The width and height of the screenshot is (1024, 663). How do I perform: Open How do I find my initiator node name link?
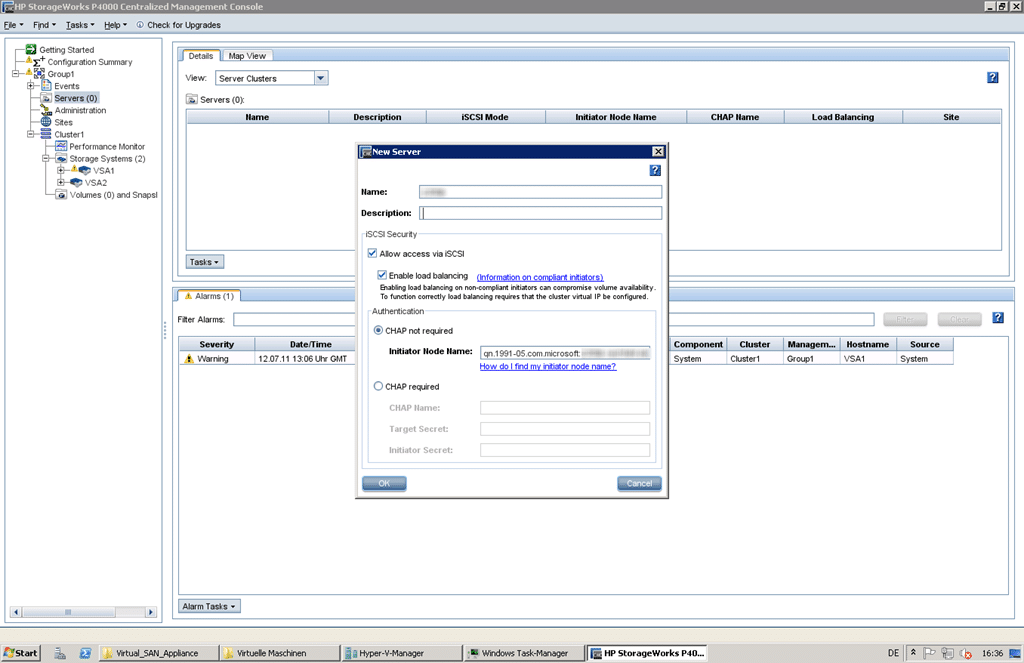[548, 366]
